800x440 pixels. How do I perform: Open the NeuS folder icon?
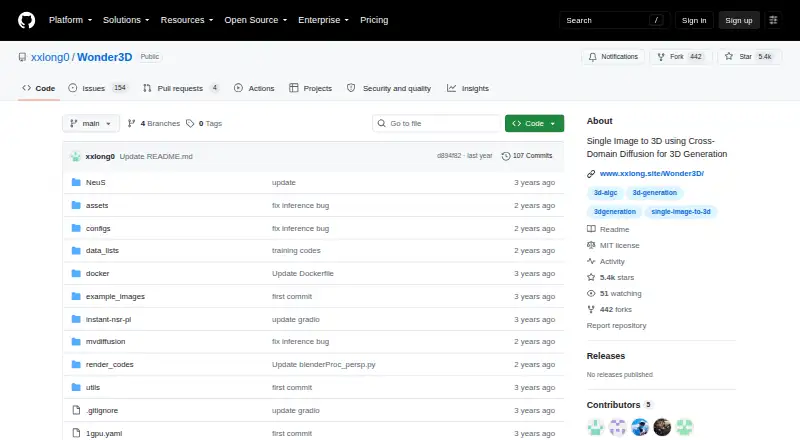[x=76, y=182]
